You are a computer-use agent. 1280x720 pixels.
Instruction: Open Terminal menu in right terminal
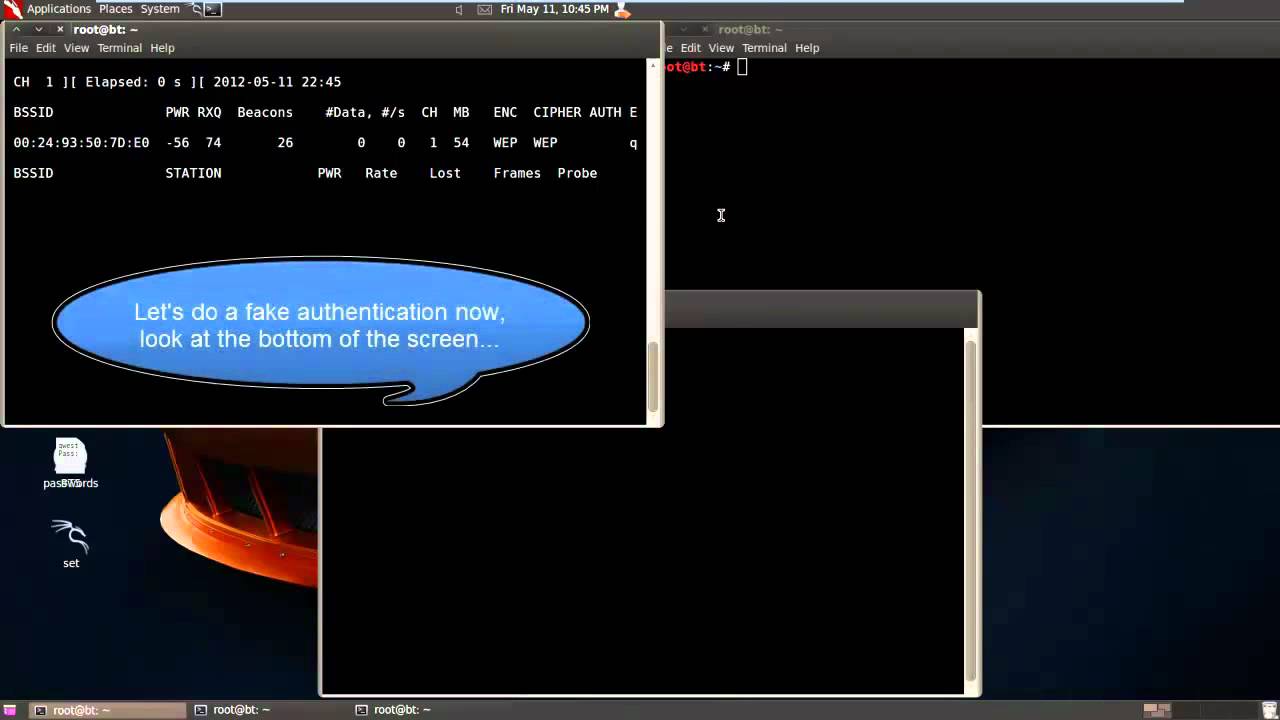(x=764, y=48)
